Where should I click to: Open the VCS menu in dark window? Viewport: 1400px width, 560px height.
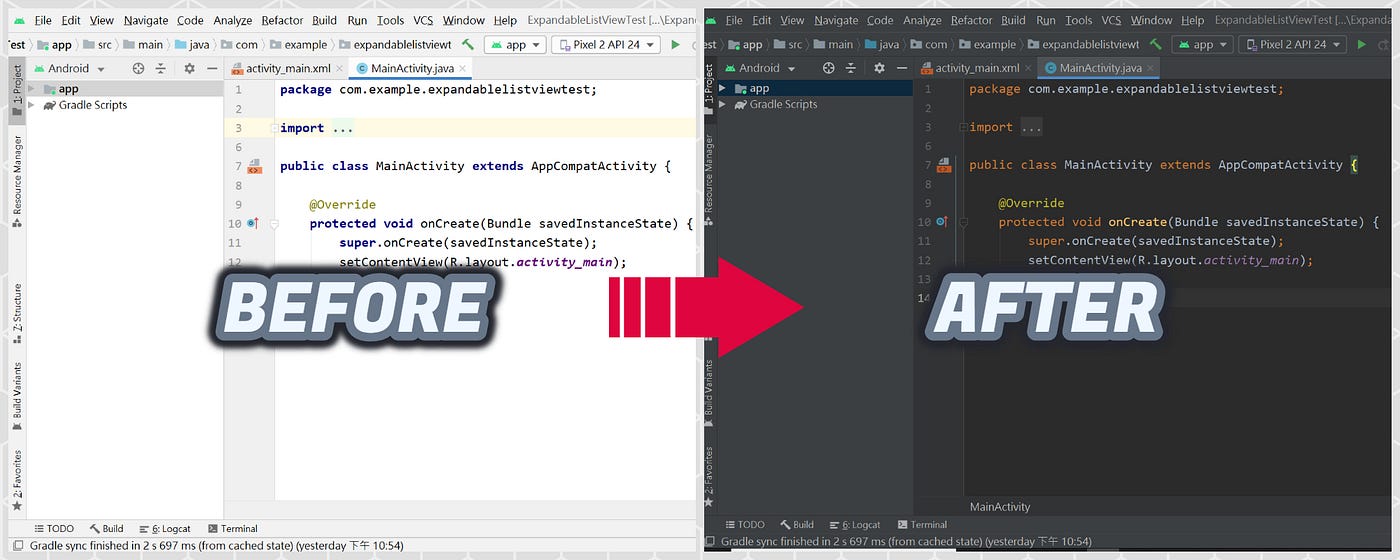pos(1112,20)
